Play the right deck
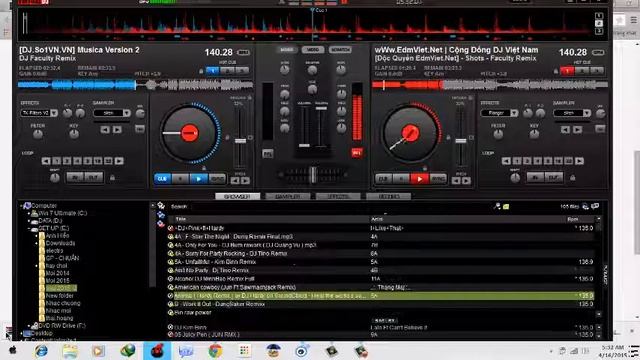 pos(420,179)
